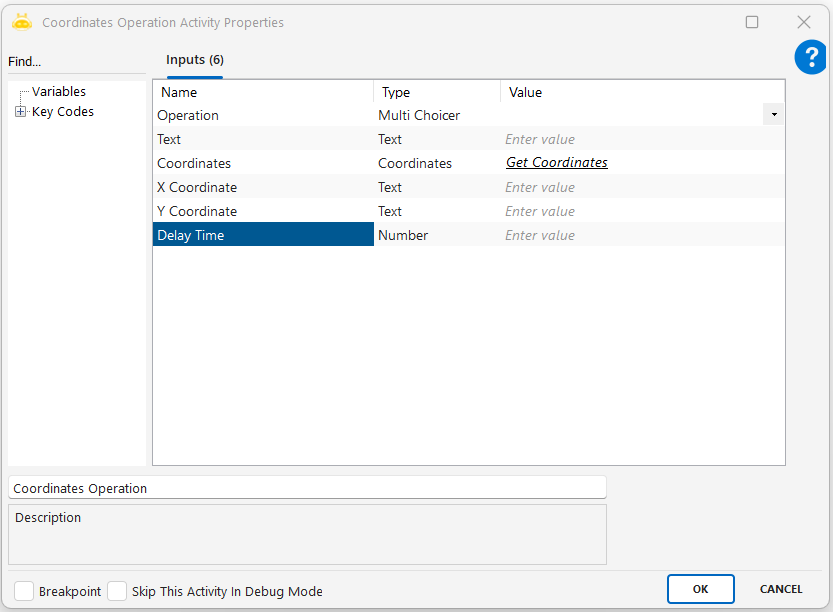Click the blue help question mark icon
The image size is (833, 612).
tap(810, 57)
